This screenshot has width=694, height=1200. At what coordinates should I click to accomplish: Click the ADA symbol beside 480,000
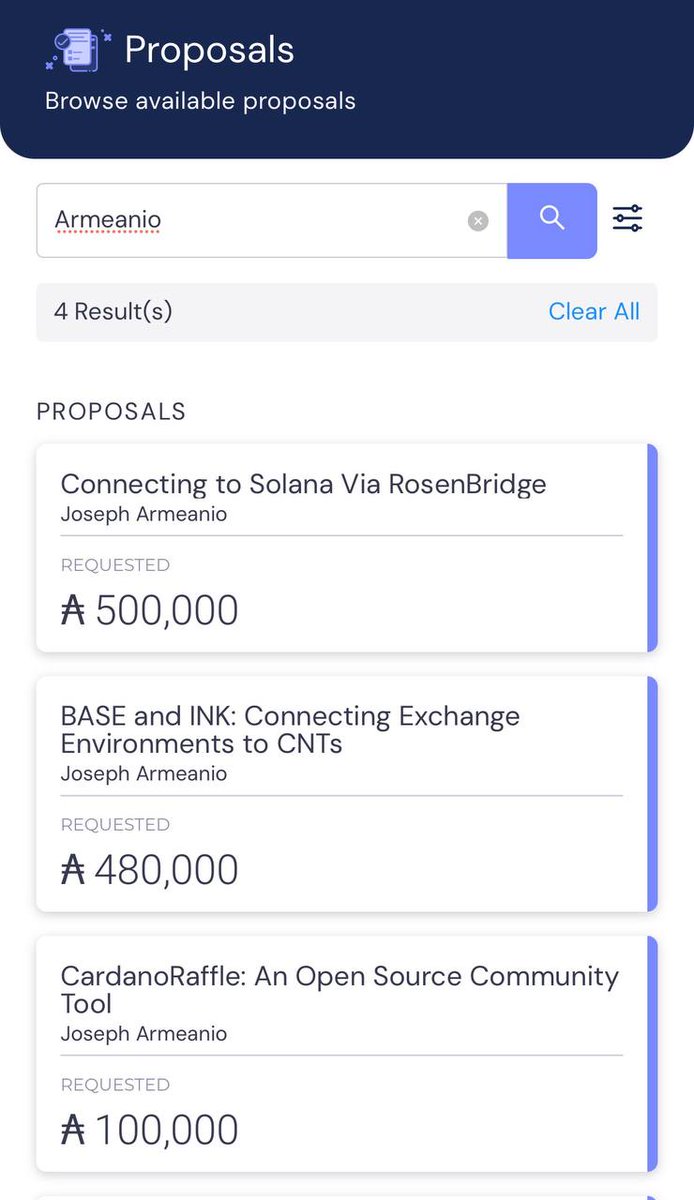[73, 871]
